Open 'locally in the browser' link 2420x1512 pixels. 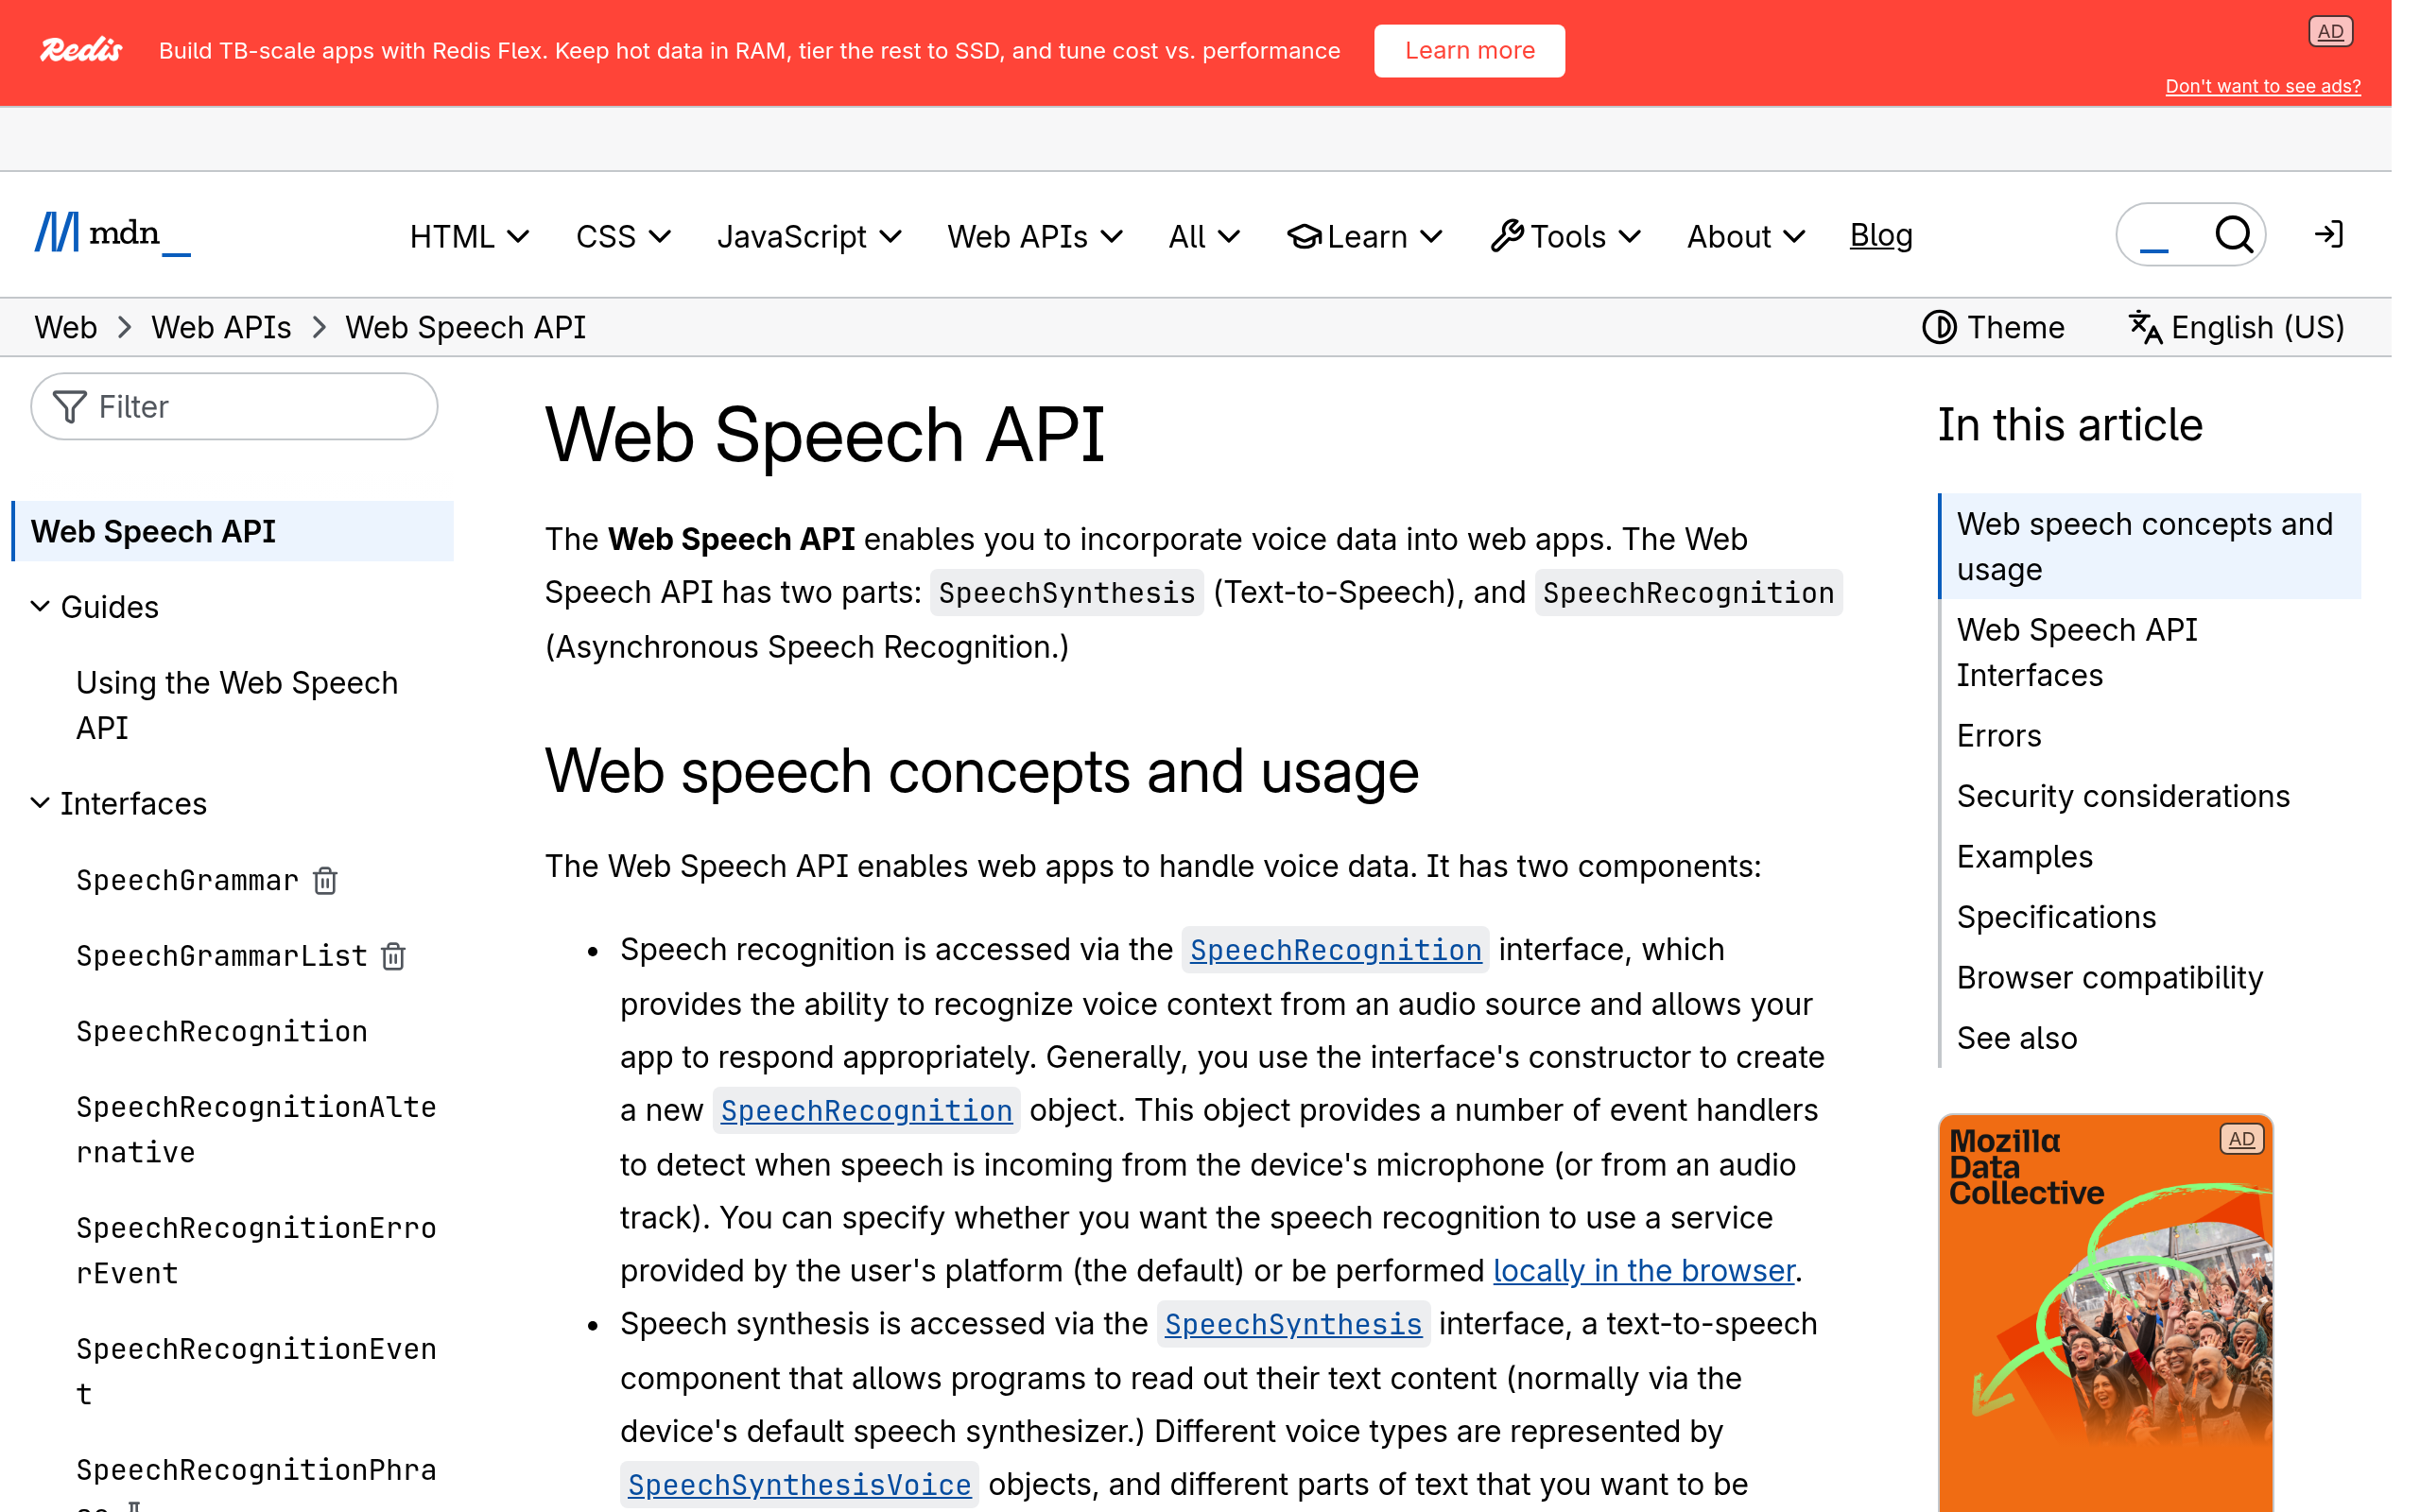tap(1643, 1270)
